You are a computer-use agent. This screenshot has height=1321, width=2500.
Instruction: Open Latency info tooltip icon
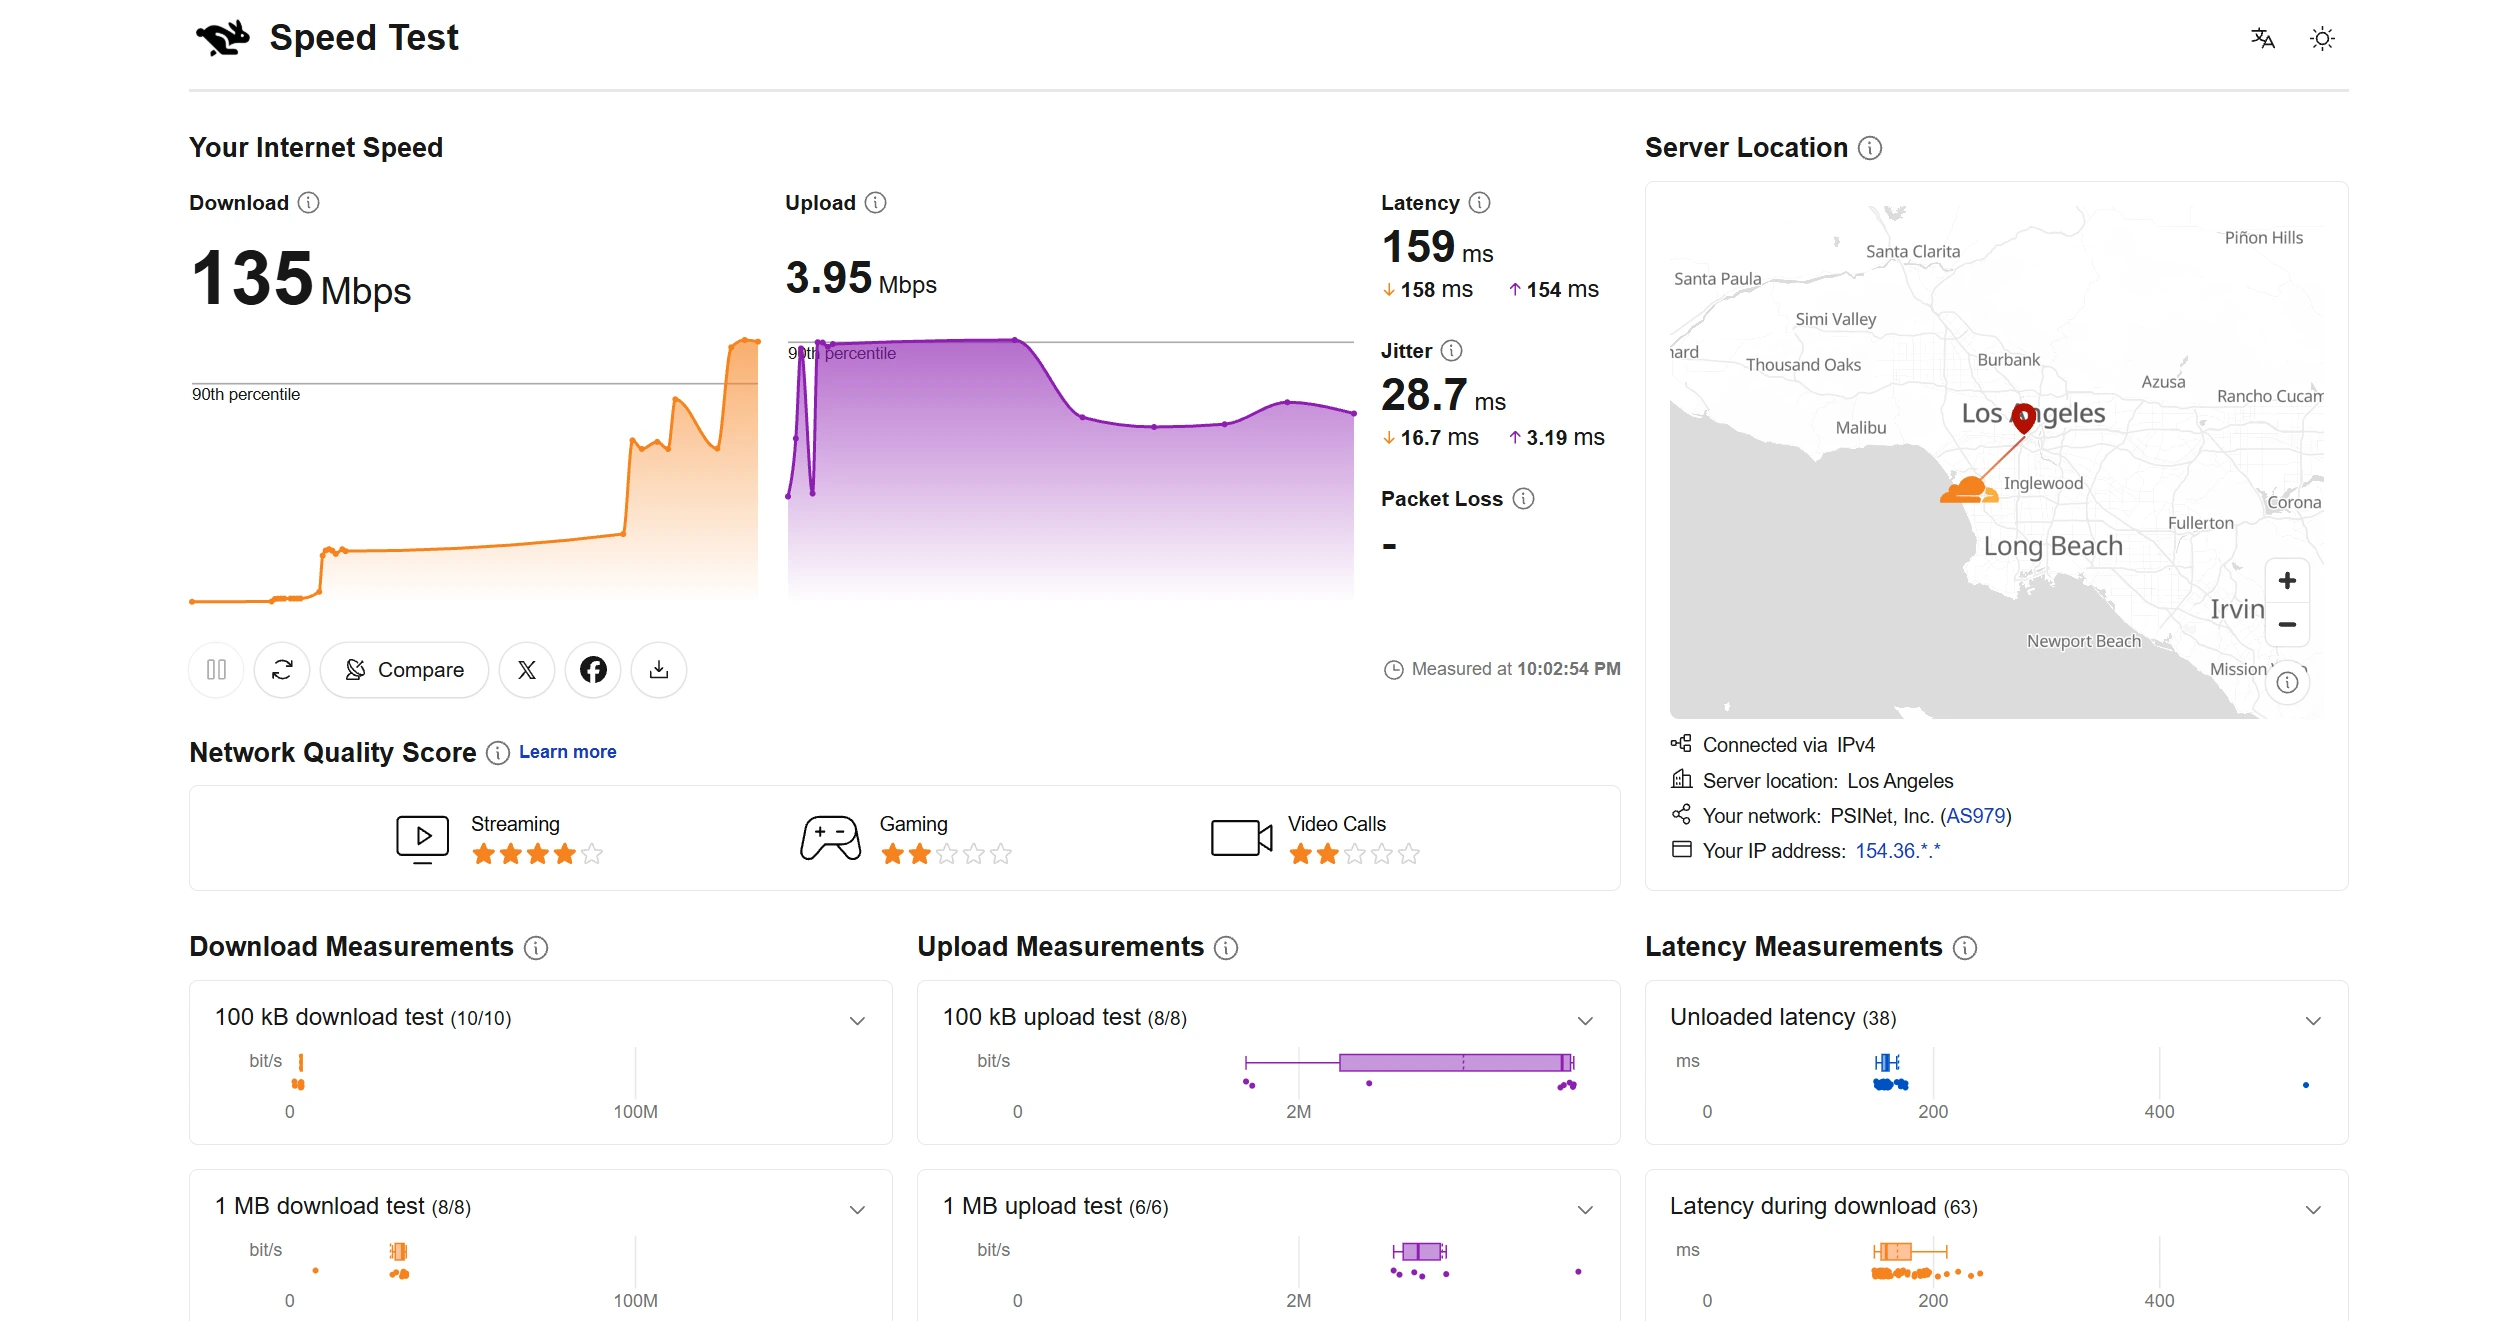coord(1480,203)
